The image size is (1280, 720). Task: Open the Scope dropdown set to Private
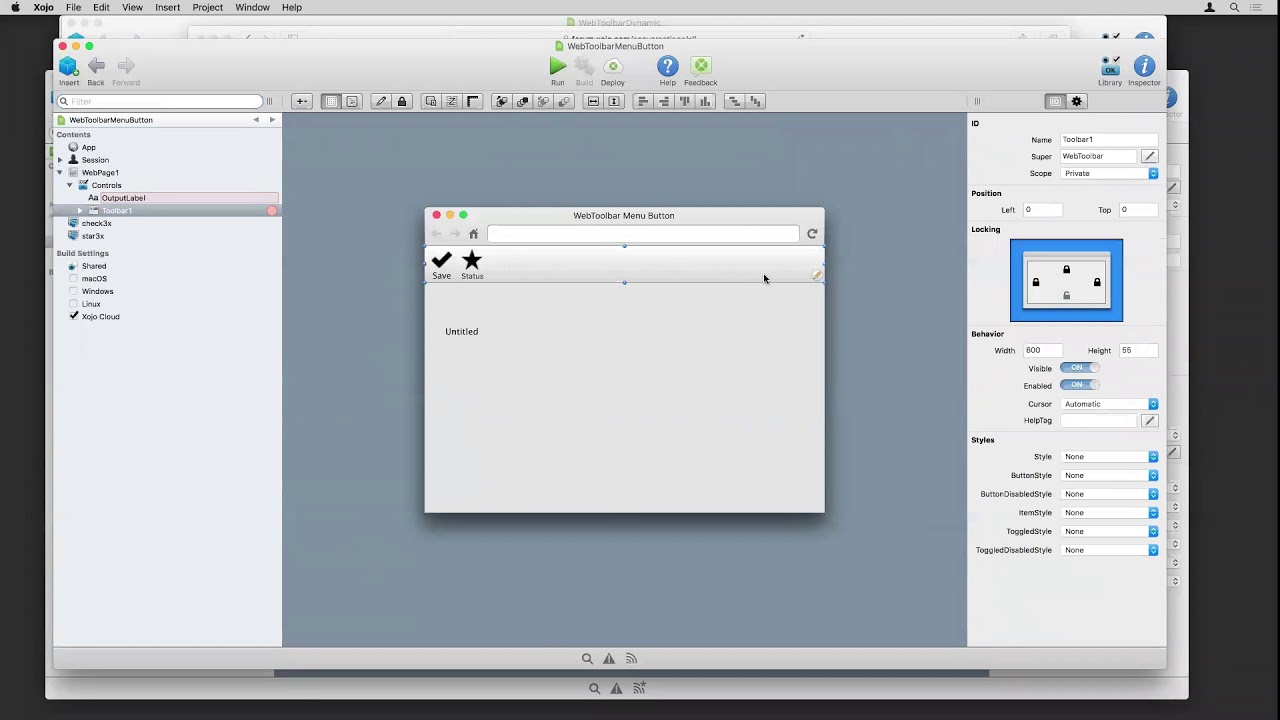1109,174
